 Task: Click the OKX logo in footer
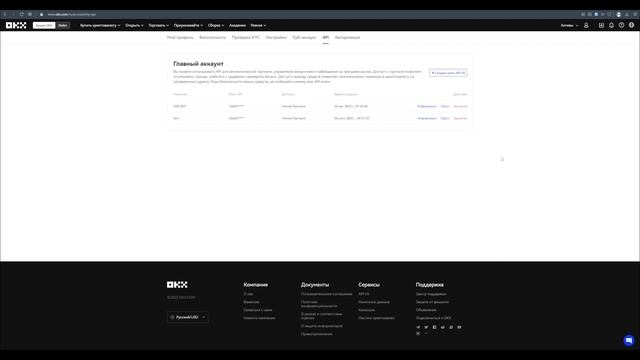click(x=177, y=284)
